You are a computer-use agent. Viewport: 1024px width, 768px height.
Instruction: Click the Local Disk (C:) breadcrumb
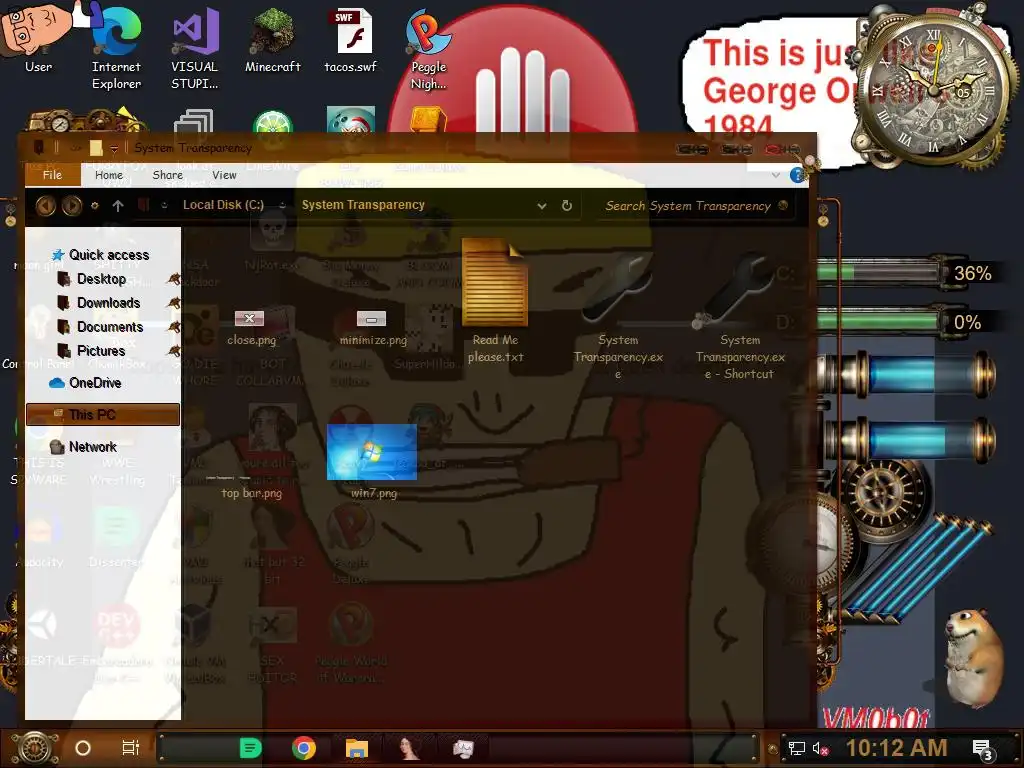click(x=223, y=205)
